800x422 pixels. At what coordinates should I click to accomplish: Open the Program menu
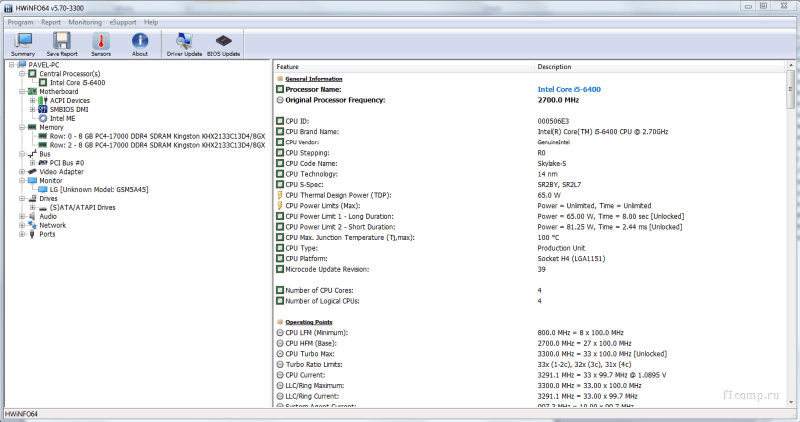point(20,21)
